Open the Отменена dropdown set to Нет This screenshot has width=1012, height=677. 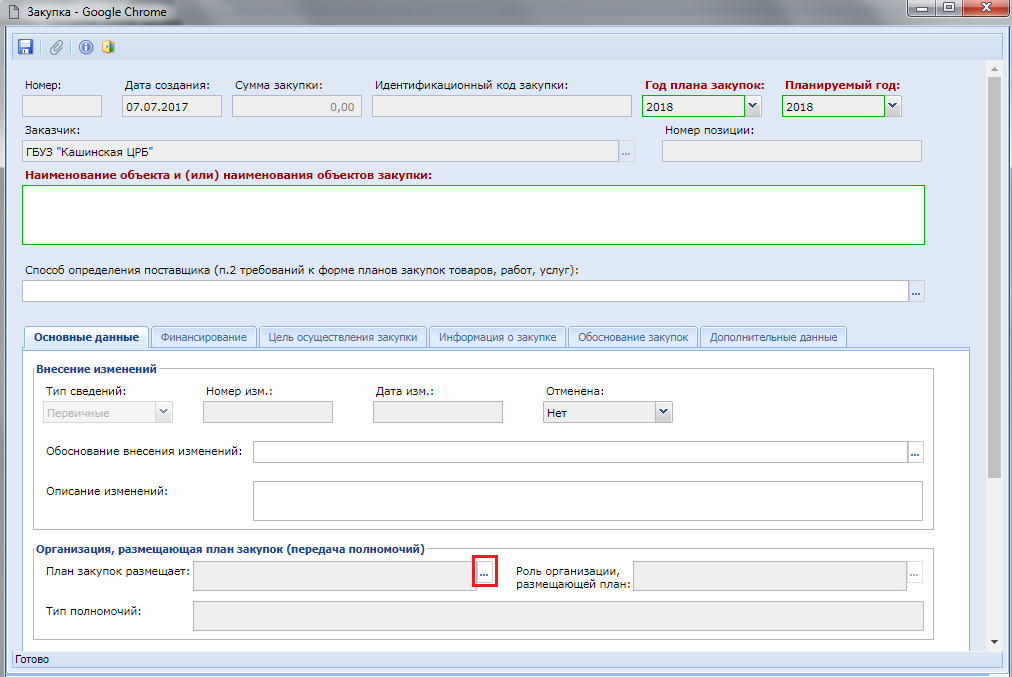(x=662, y=412)
